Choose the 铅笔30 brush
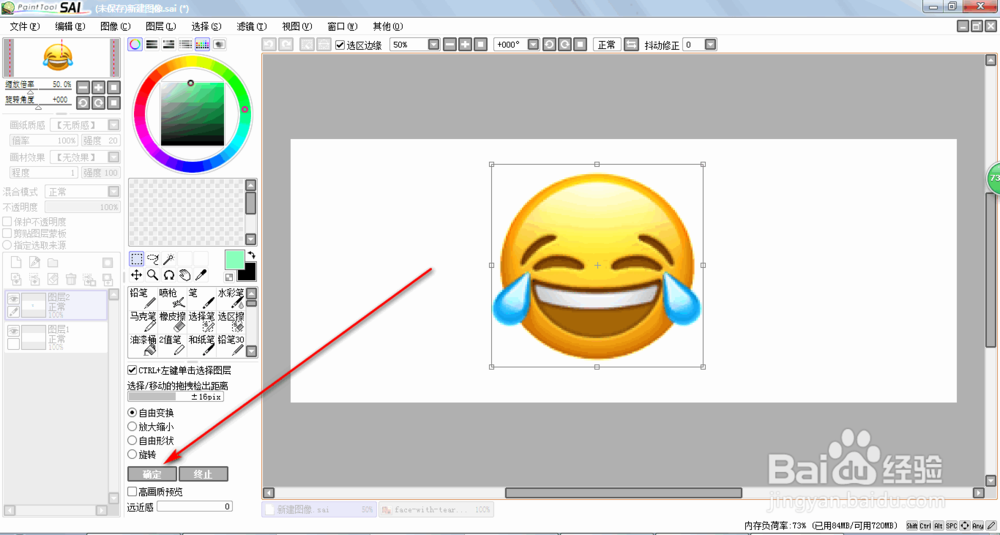The height and width of the screenshot is (535, 1000). pyautogui.click(x=231, y=346)
